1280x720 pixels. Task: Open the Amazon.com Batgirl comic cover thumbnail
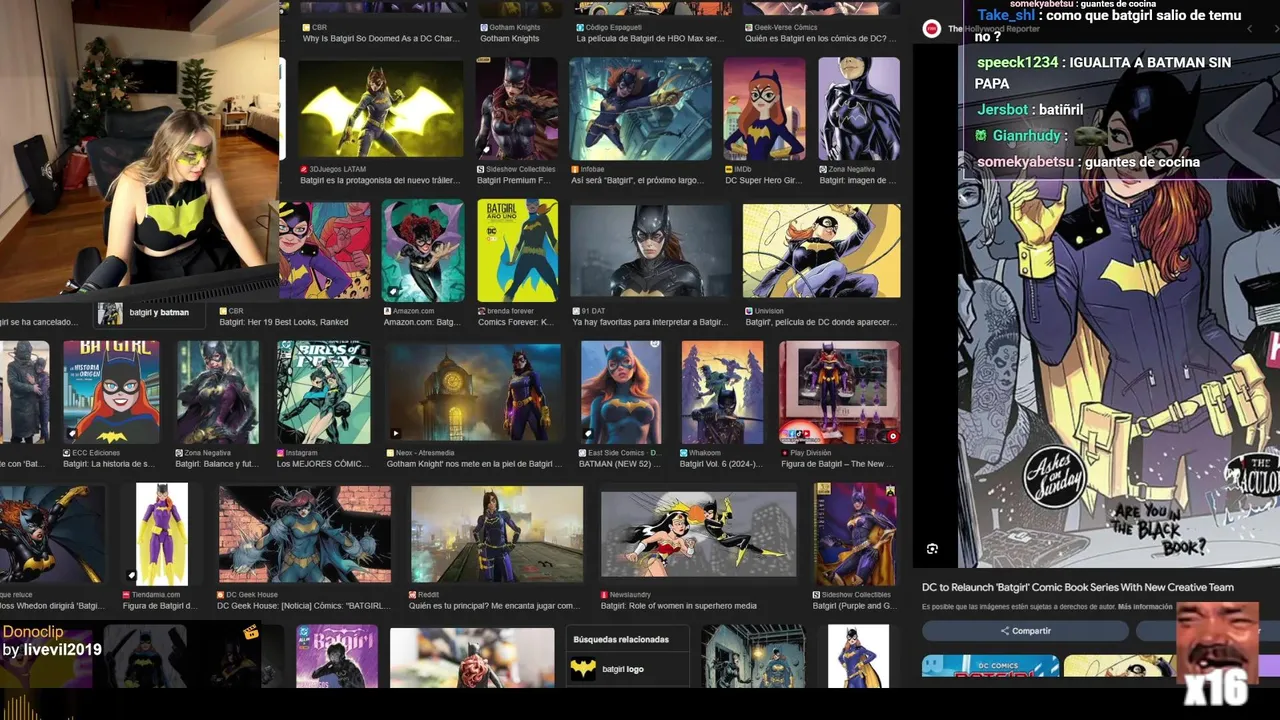(422, 251)
